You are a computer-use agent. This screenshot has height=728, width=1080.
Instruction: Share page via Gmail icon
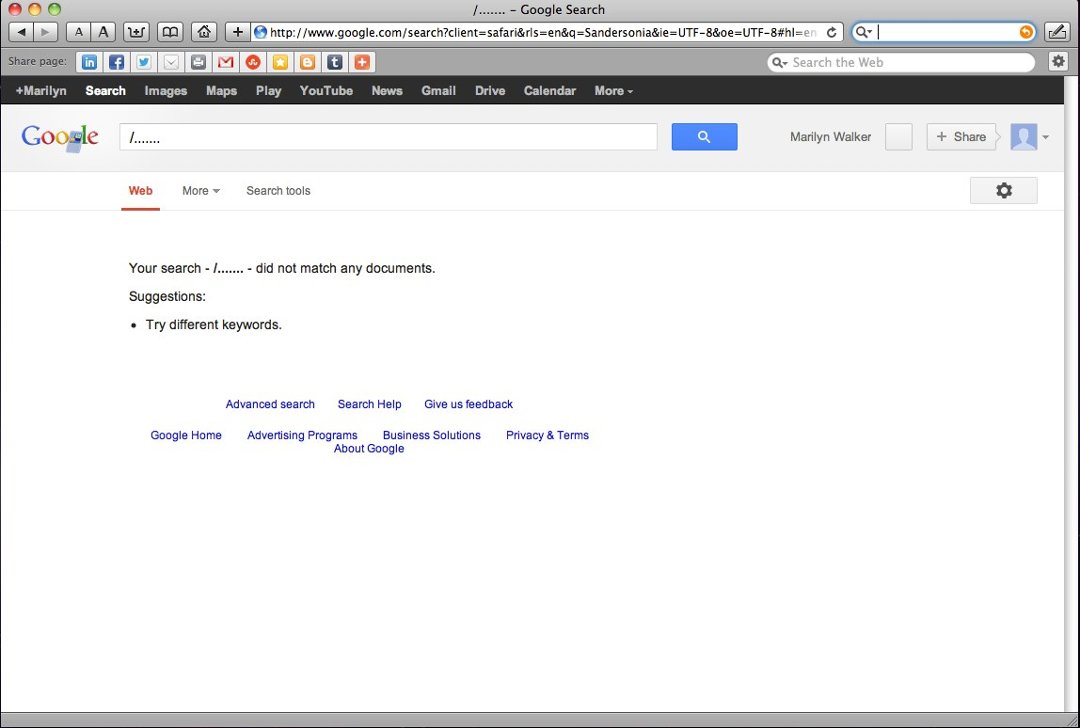click(225, 62)
